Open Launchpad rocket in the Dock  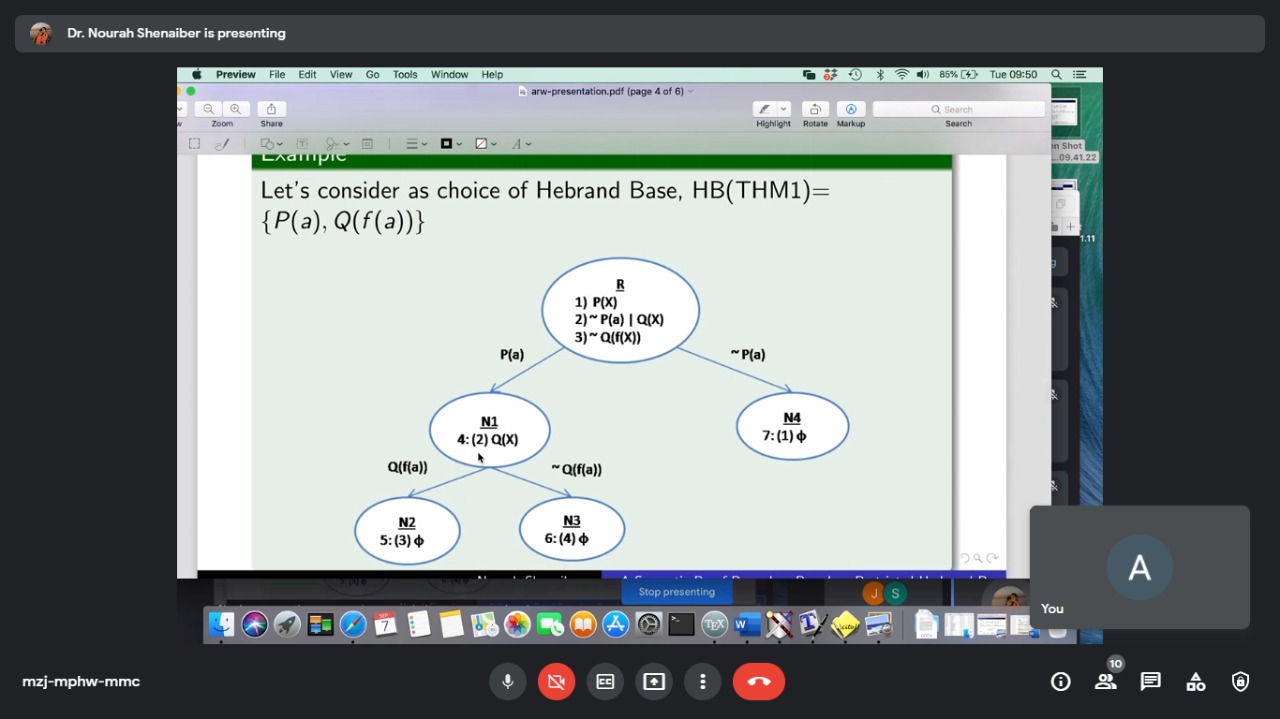point(287,624)
